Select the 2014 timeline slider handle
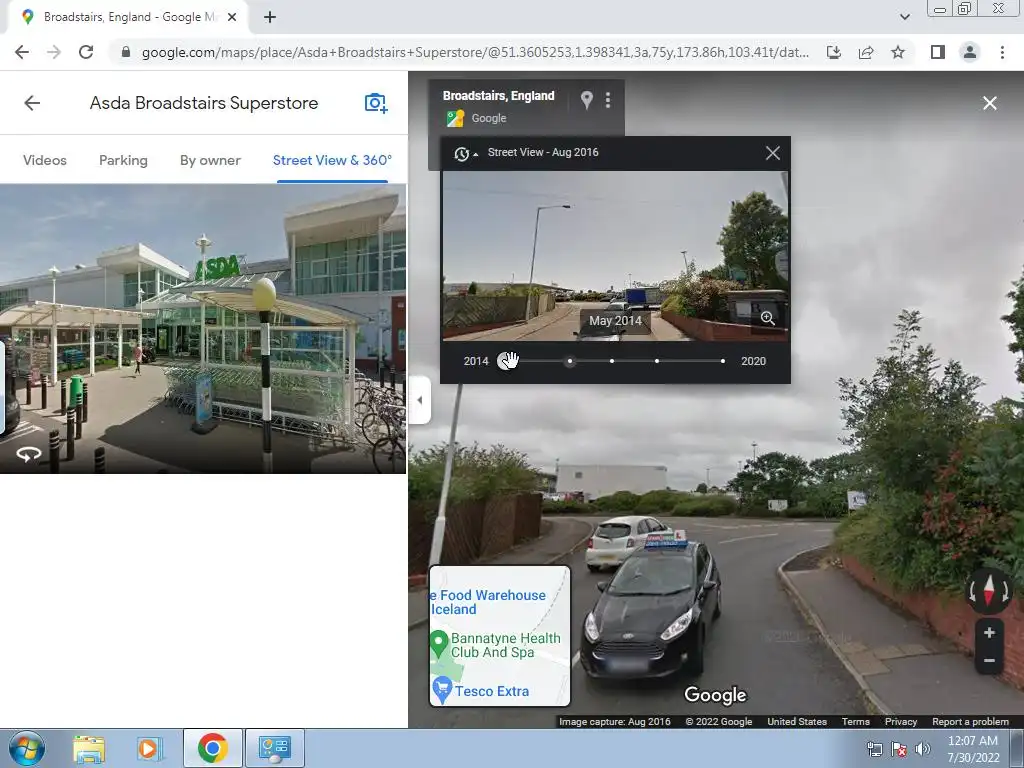Screen dimensions: 1024x768 506,360
